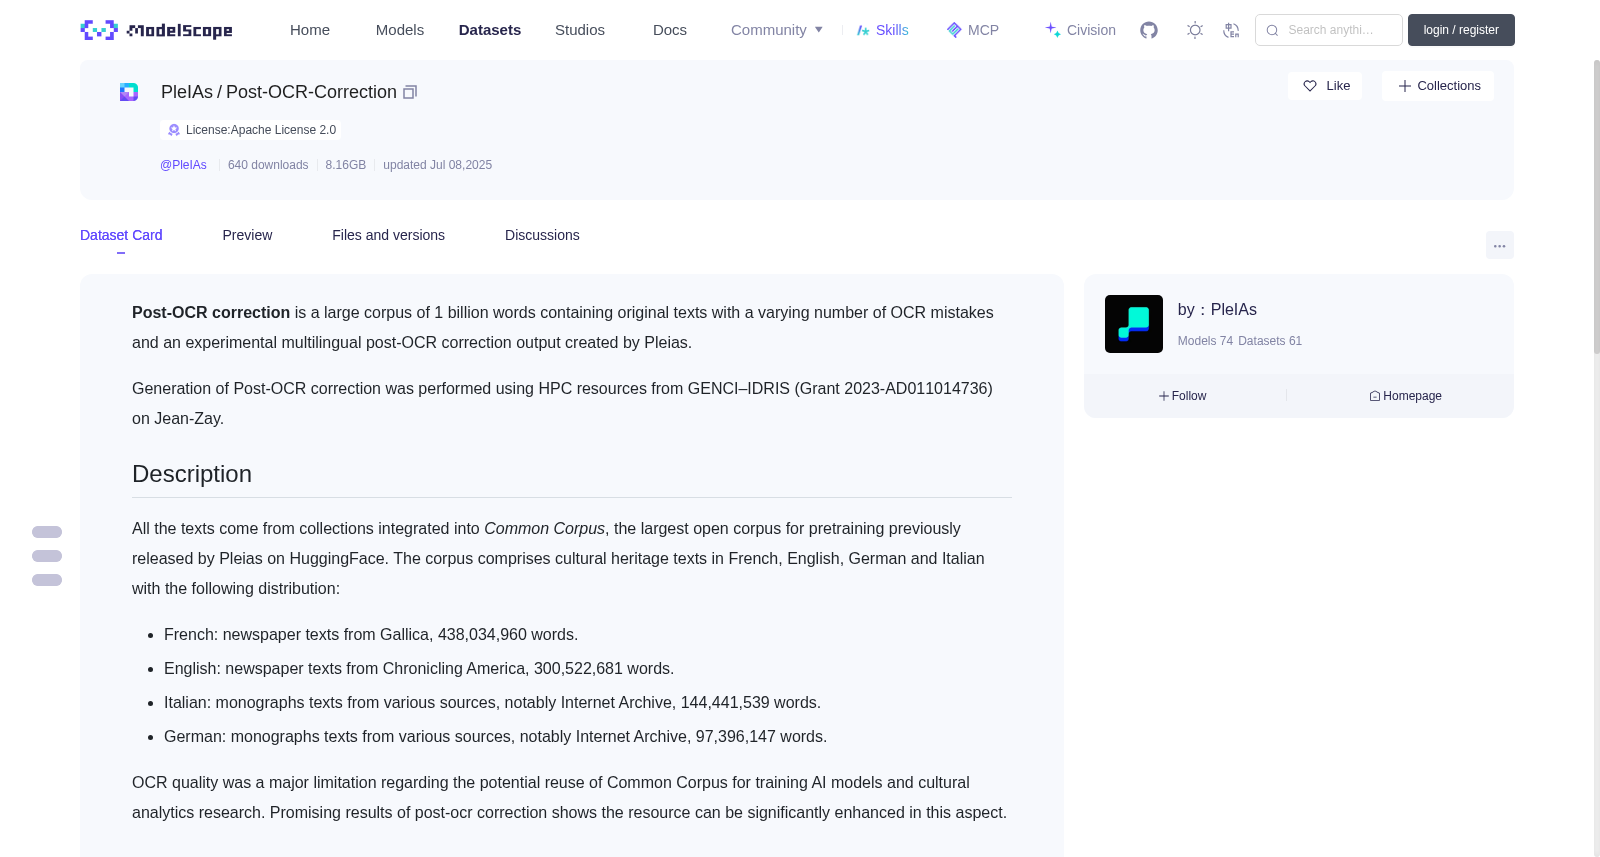Open the three-dot more options menu
Screen dimensions: 1600x857
click(1499, 245)
